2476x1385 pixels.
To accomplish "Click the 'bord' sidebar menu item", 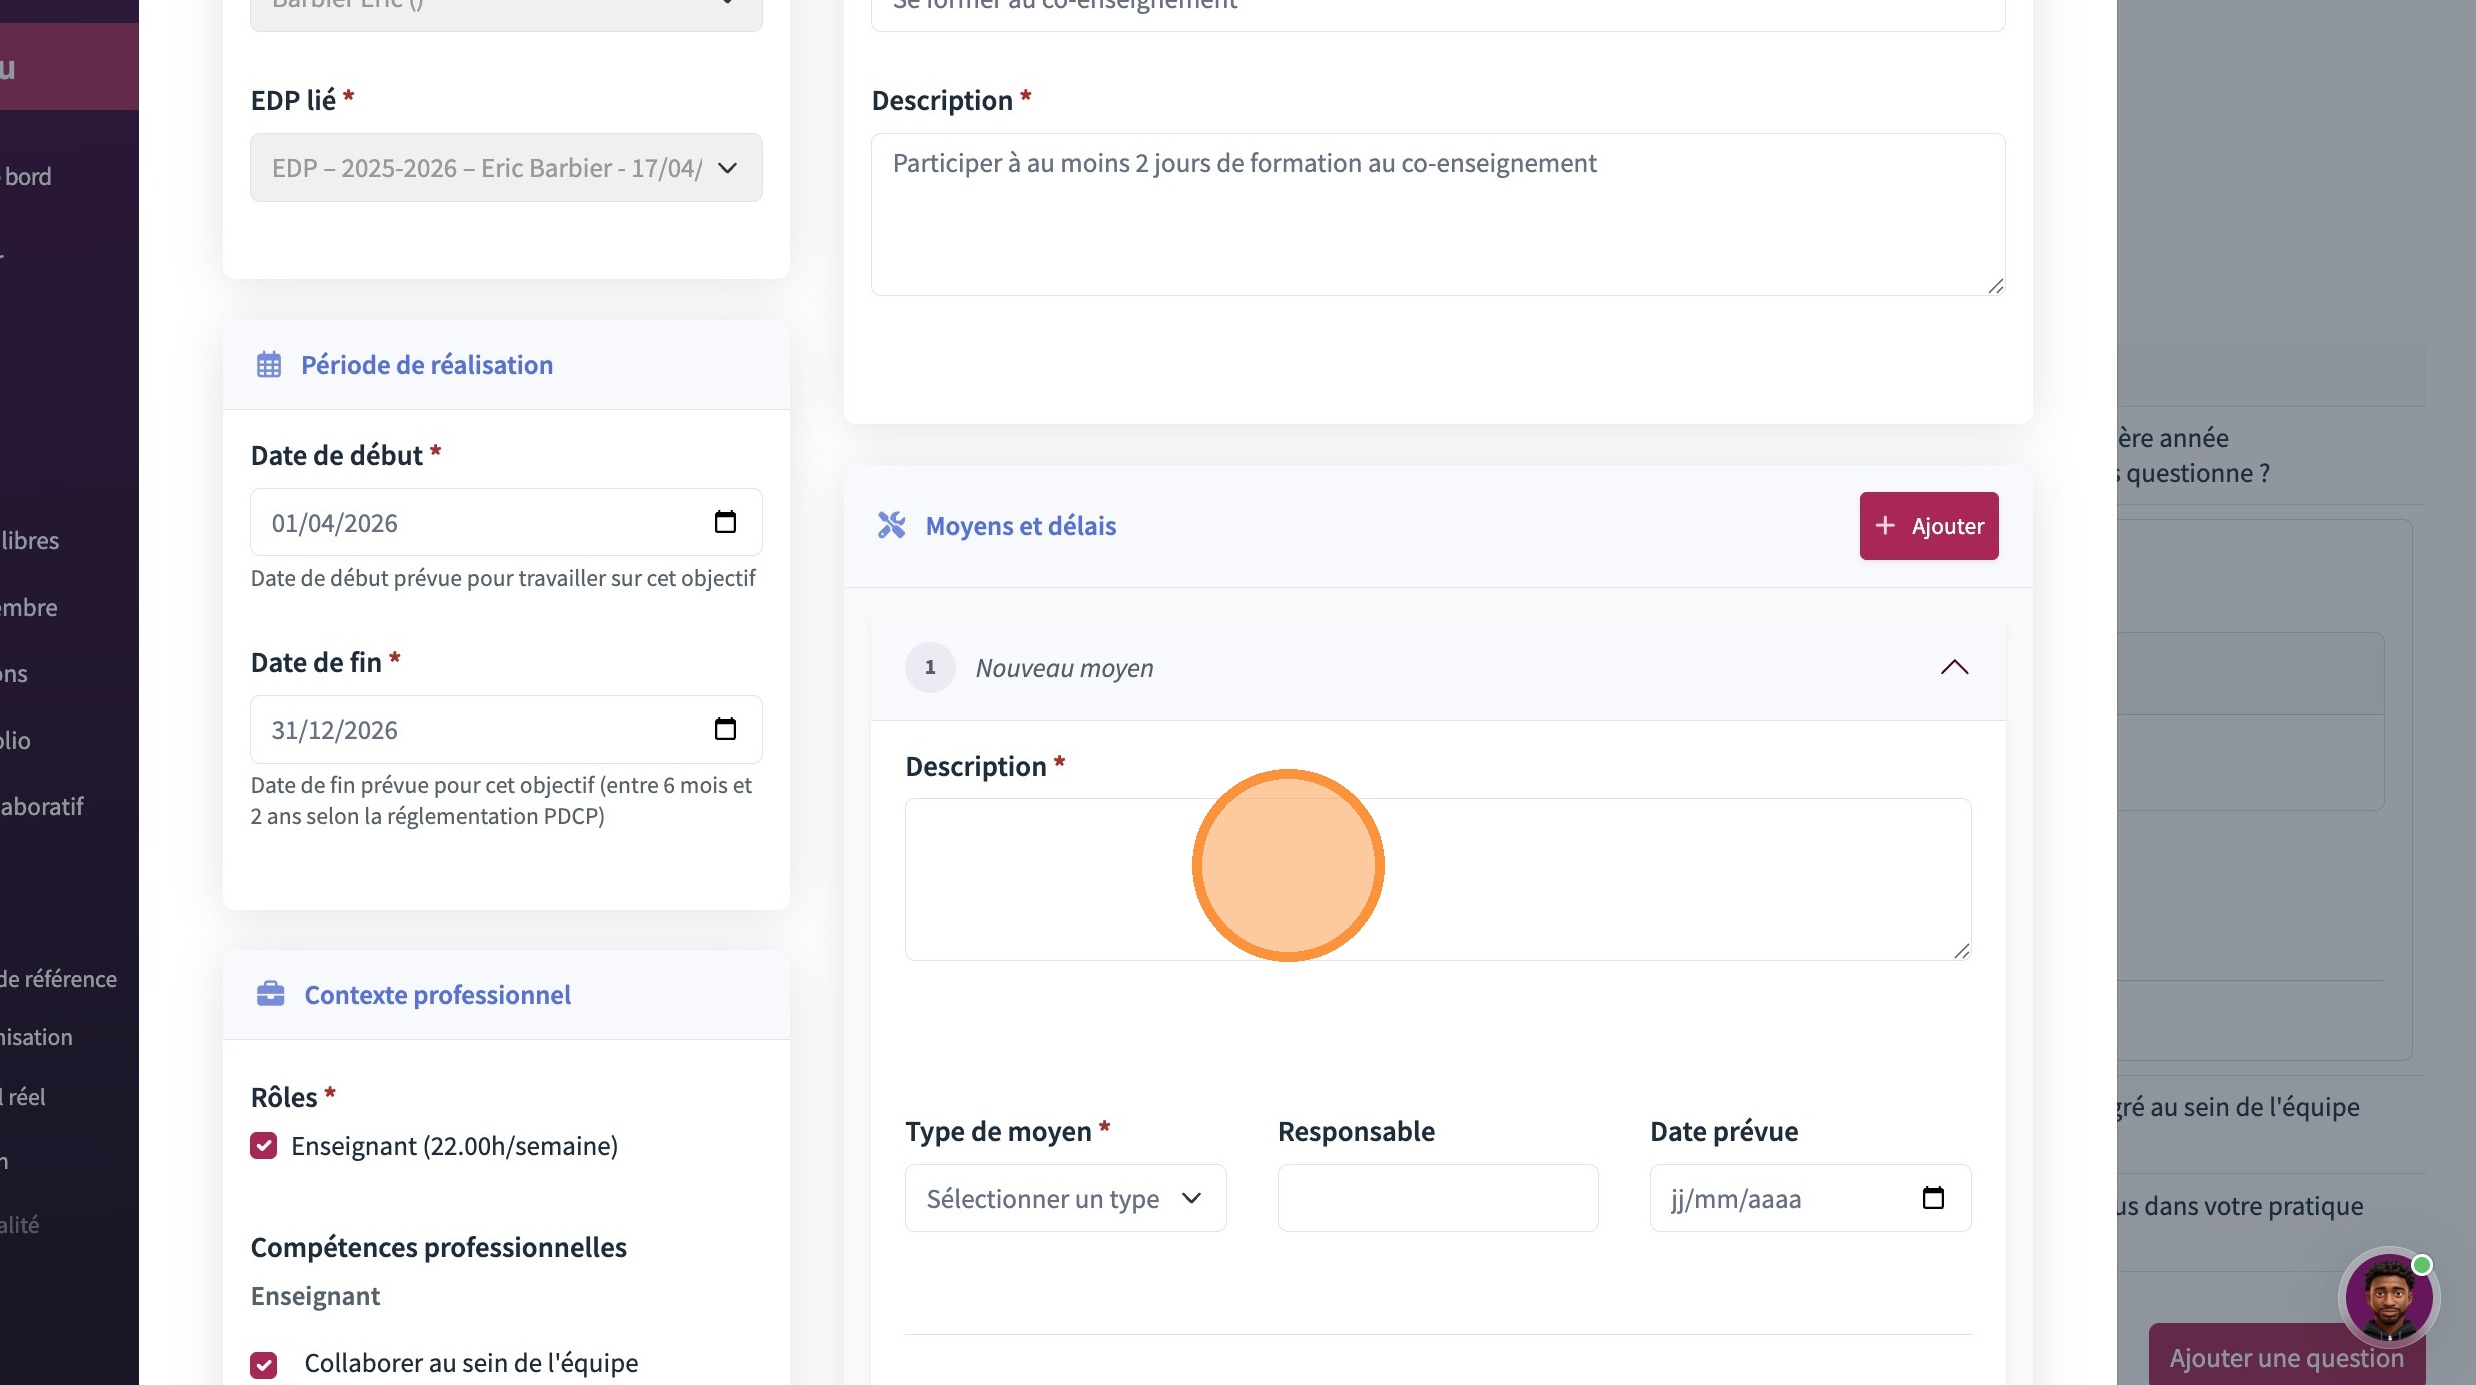I will [x=28, y=177].
